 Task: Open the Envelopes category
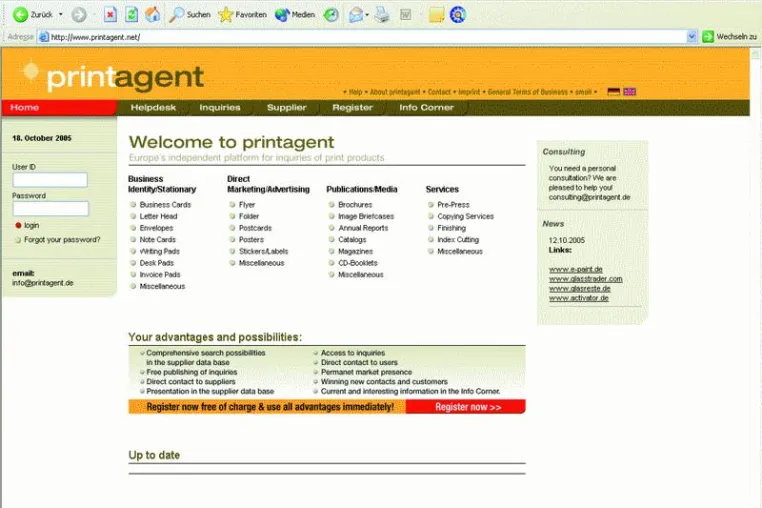[x=156, y=228]
